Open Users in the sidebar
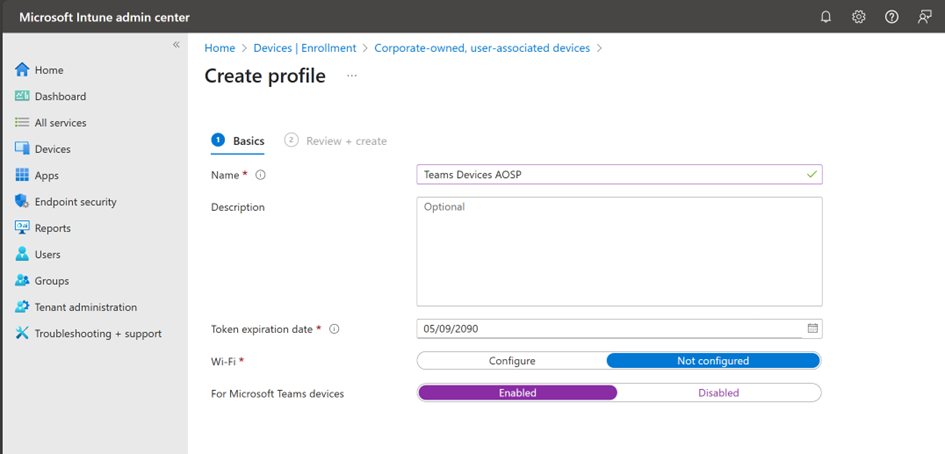 tap(48, 254)
